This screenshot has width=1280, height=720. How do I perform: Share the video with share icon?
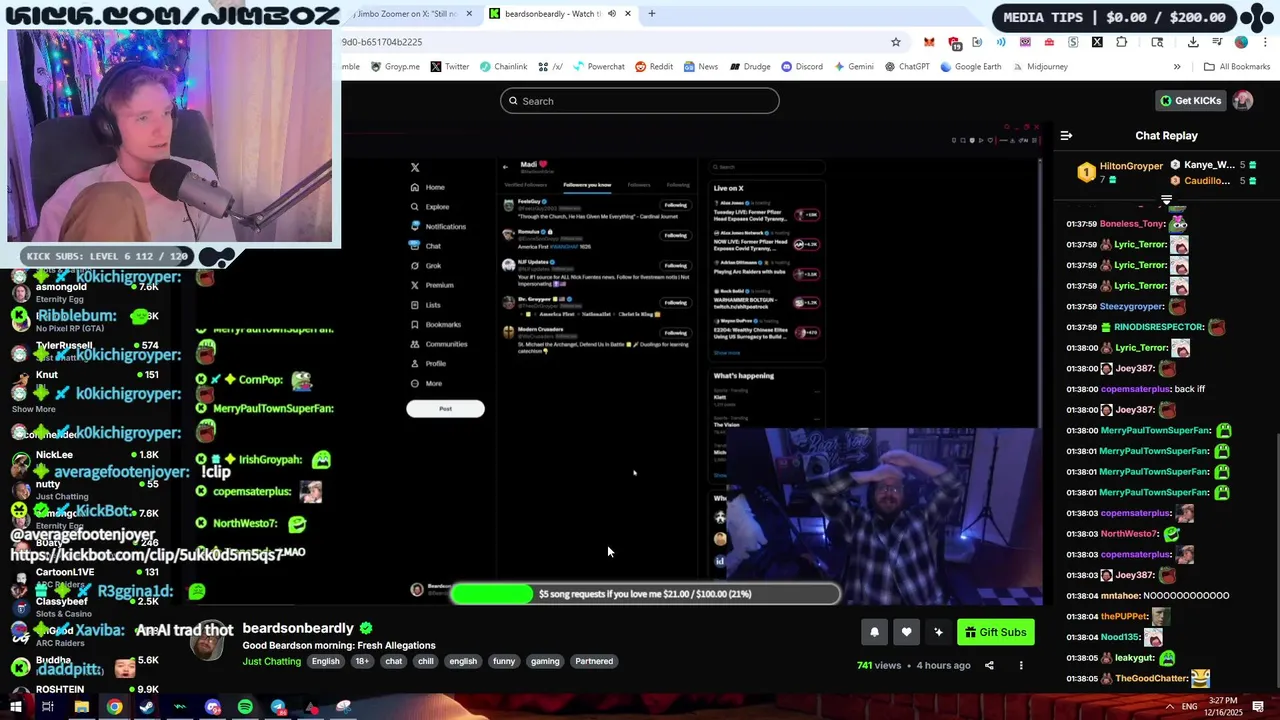pyautogui.click(x=989, y=665)
